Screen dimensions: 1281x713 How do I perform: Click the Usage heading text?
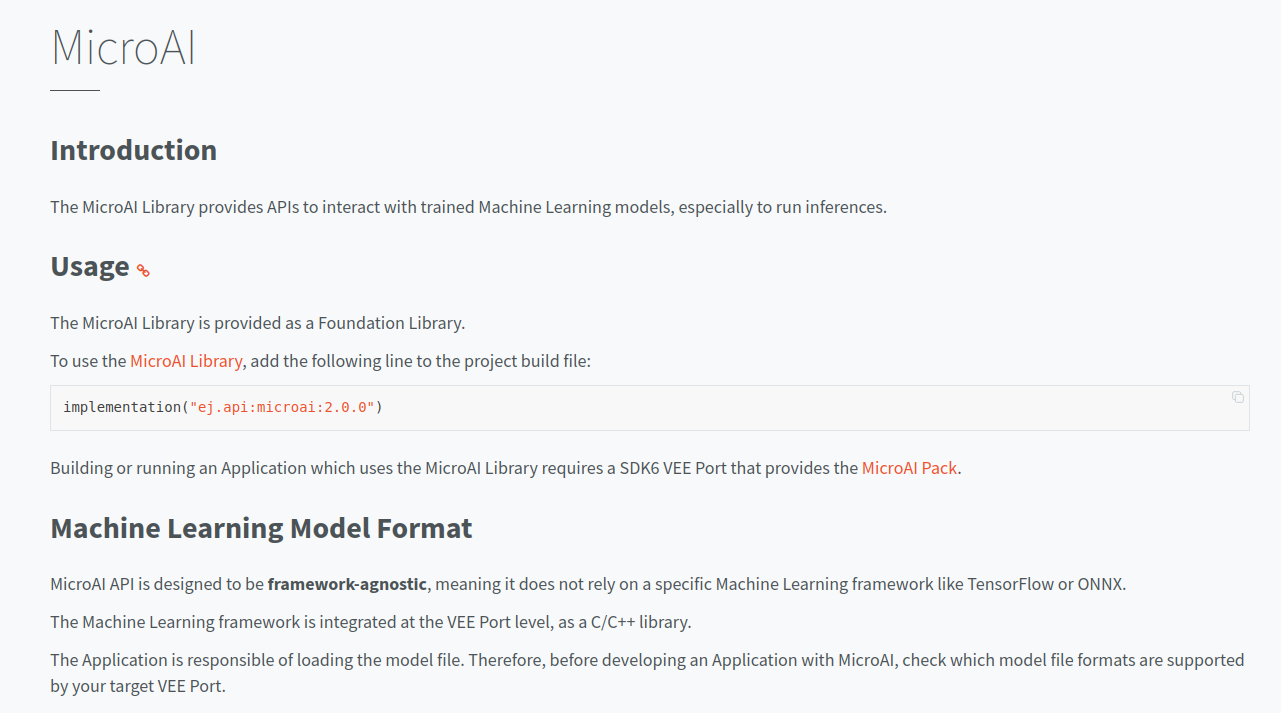(90, 266)
